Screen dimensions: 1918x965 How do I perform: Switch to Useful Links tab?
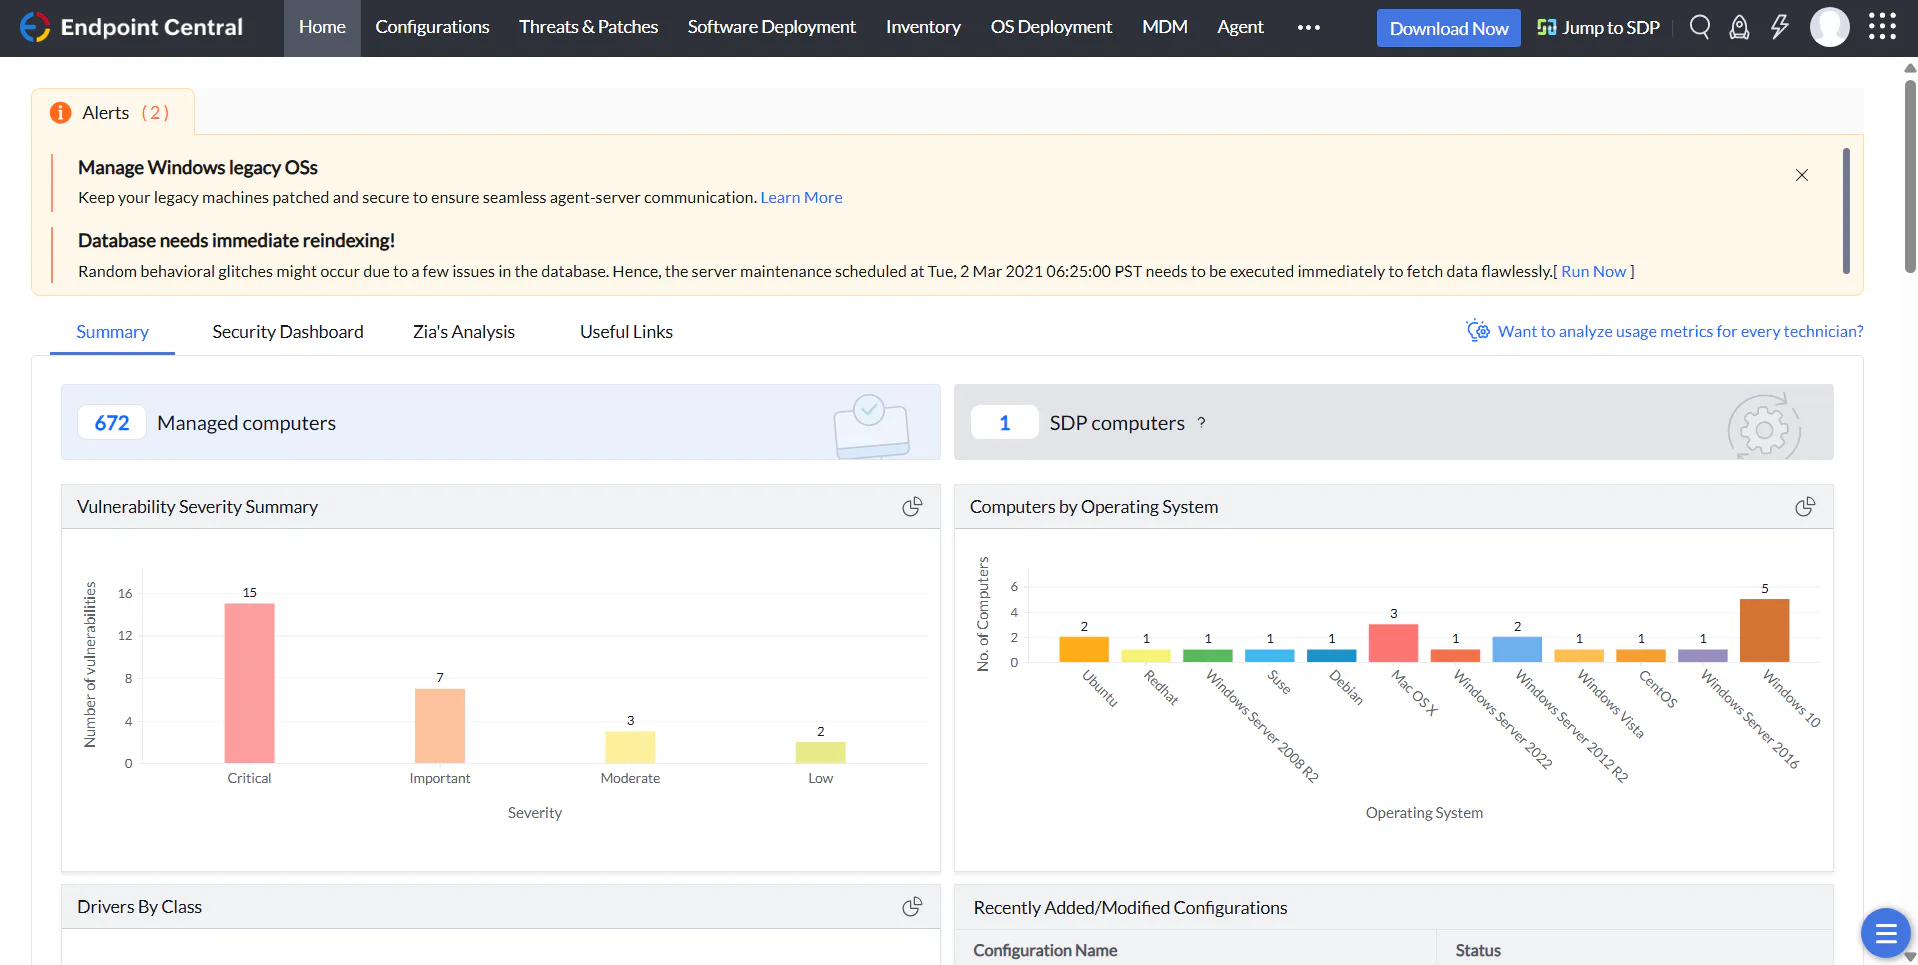[626, 332]
